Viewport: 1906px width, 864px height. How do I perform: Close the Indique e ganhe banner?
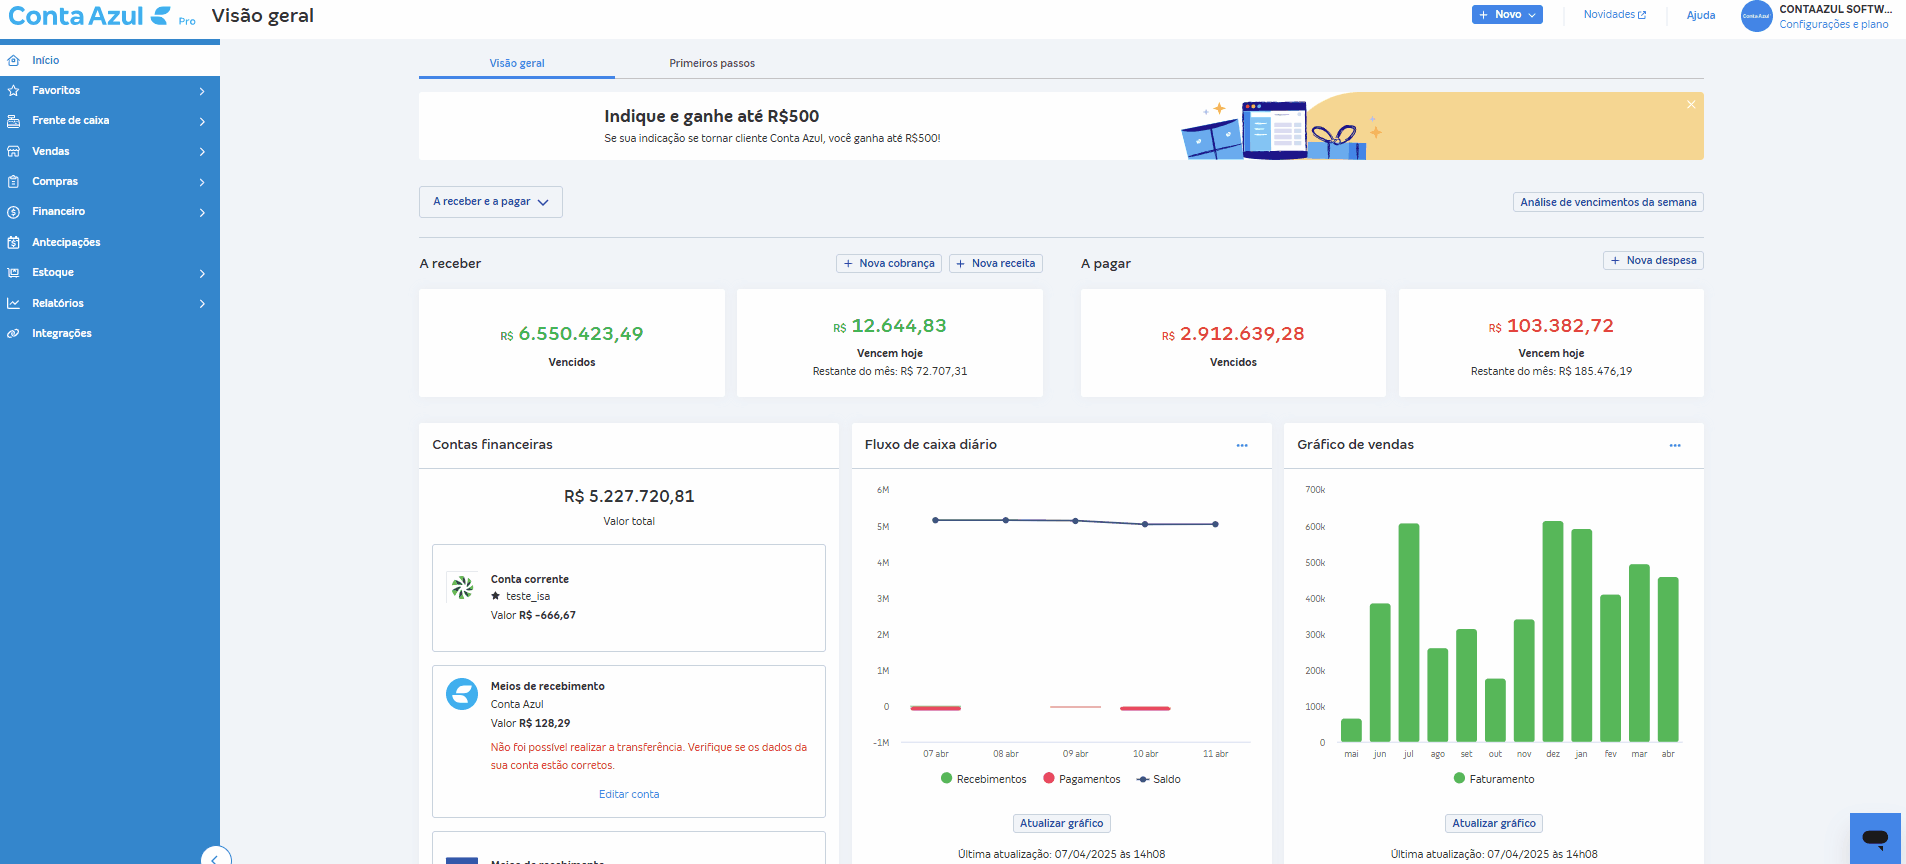(x=1691, y=105)
